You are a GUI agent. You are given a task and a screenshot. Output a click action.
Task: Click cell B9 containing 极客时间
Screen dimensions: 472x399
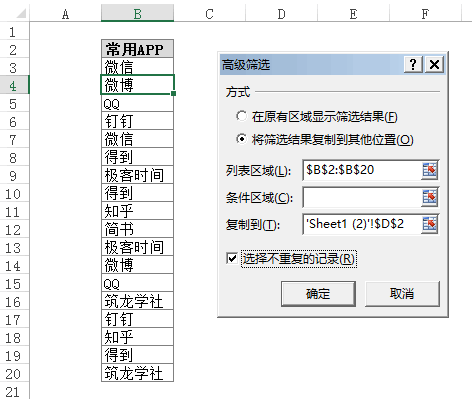pos(137,175)
